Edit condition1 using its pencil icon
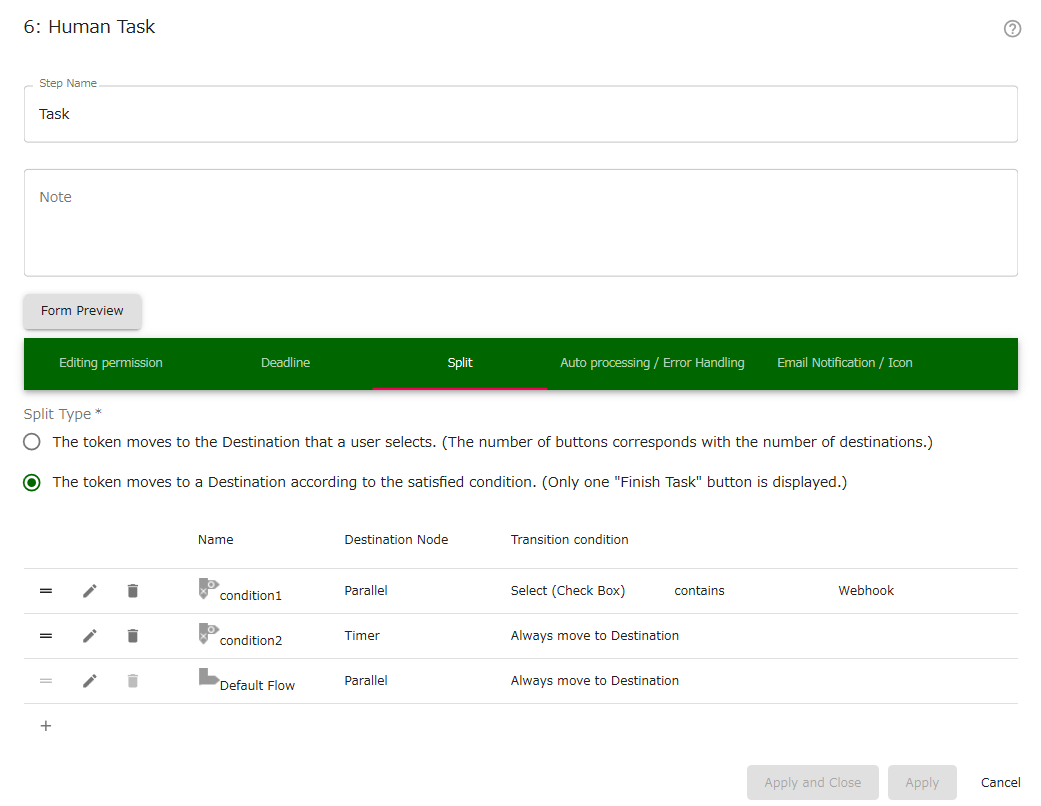Viewport: 1041px width, 806px height. 89,590
